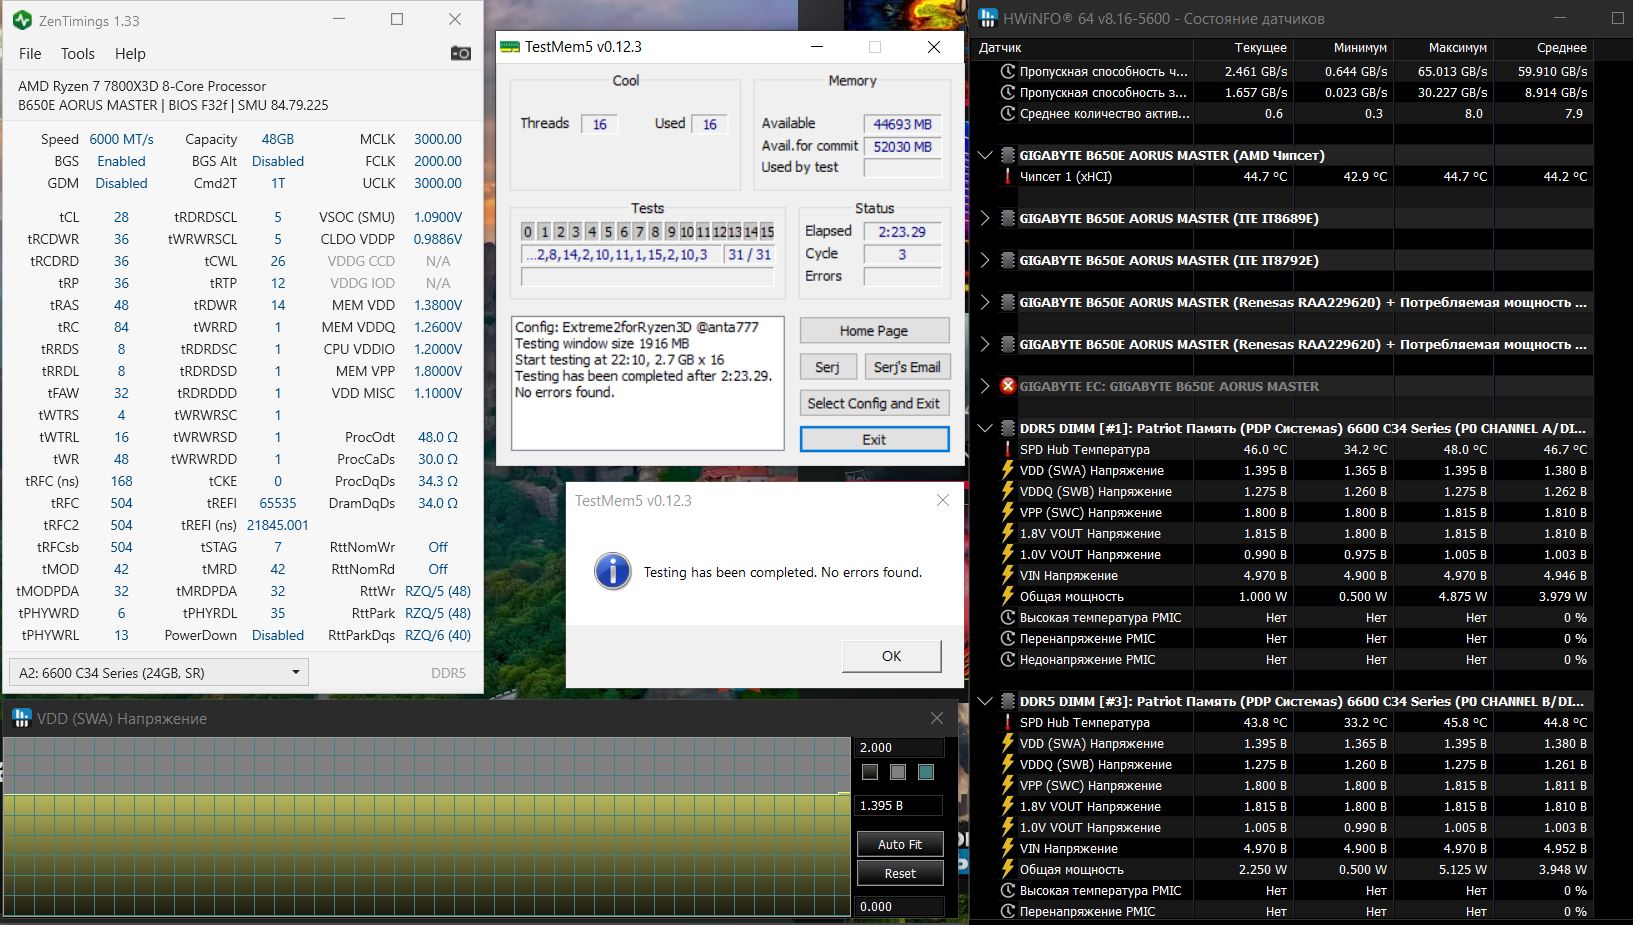Screen dimensions: 1633x925
Task: Click Select Config and Exit in TestMem5
Action: pos(874,403)
